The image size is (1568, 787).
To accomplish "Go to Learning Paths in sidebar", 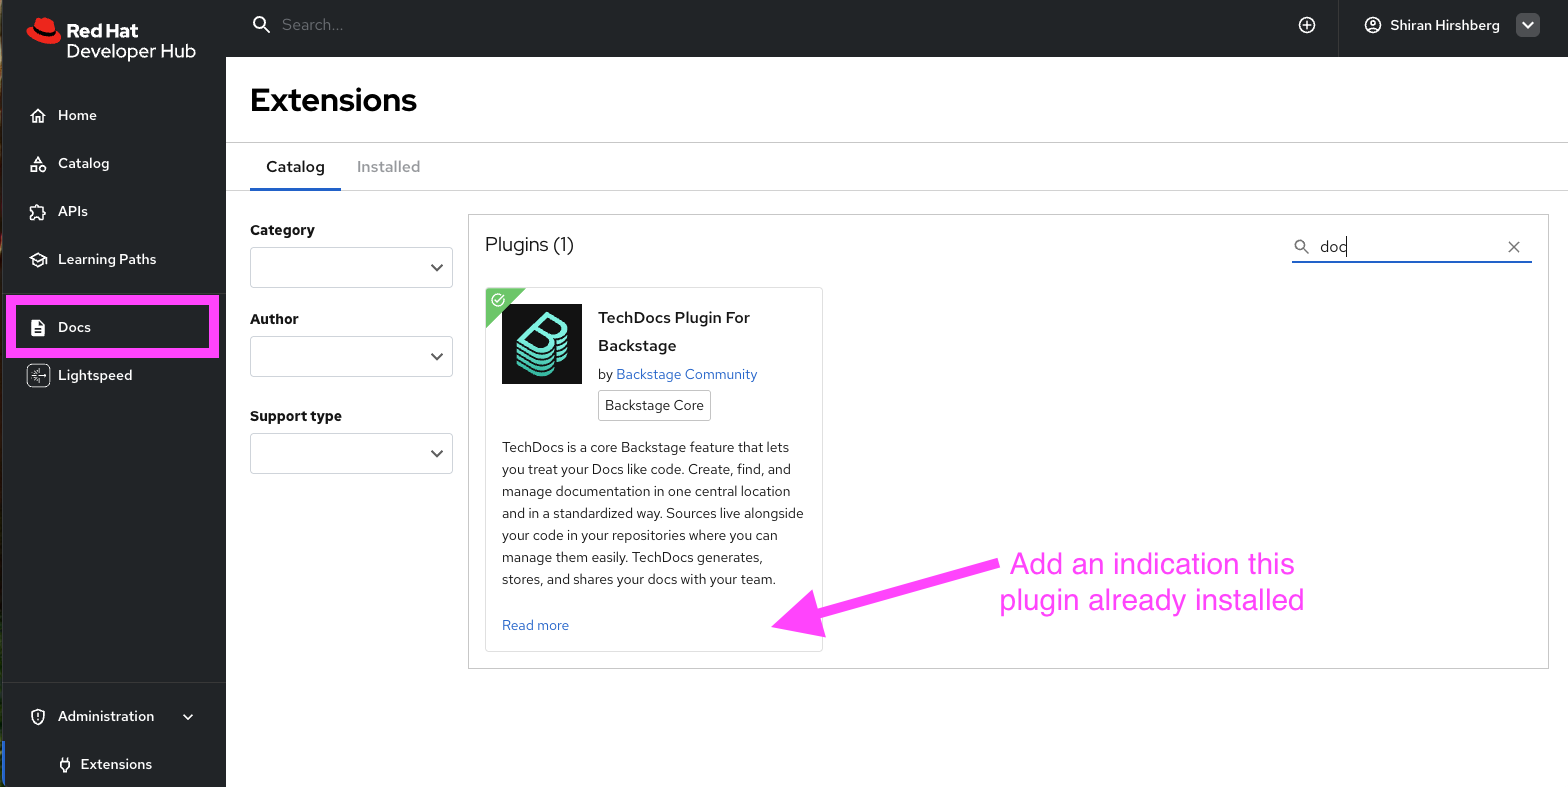I will pos(107,260).
